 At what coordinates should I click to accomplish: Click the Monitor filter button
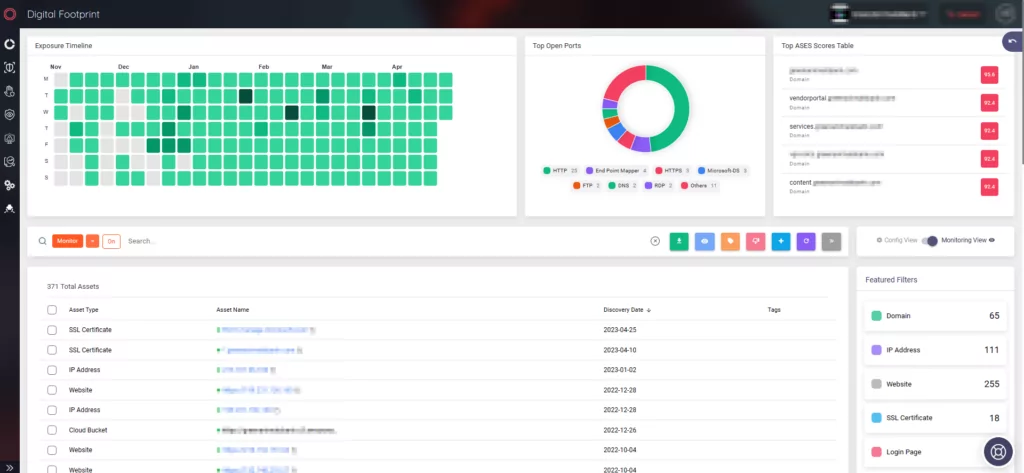tap(67, 241)
